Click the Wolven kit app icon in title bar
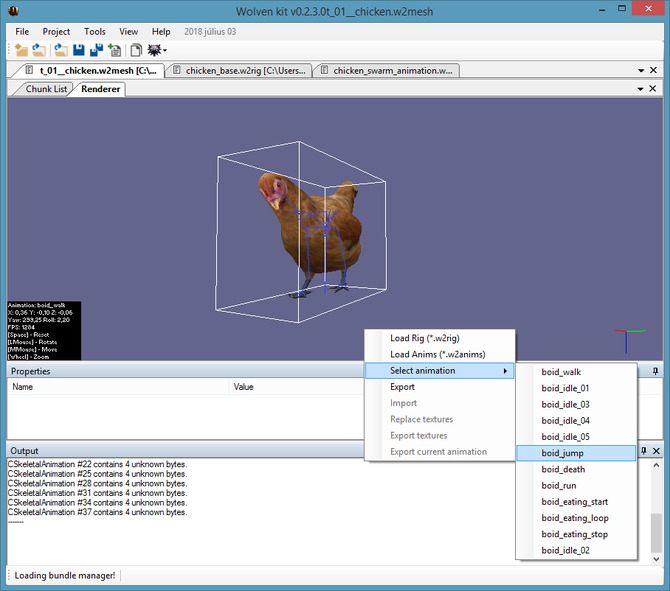This screenshot has width=670, height=591. click(13, 11)
